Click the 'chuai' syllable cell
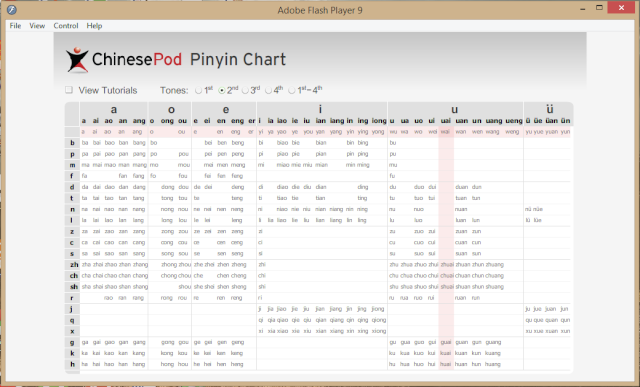This screenshot has height=387, width=640. coord(447,276)
